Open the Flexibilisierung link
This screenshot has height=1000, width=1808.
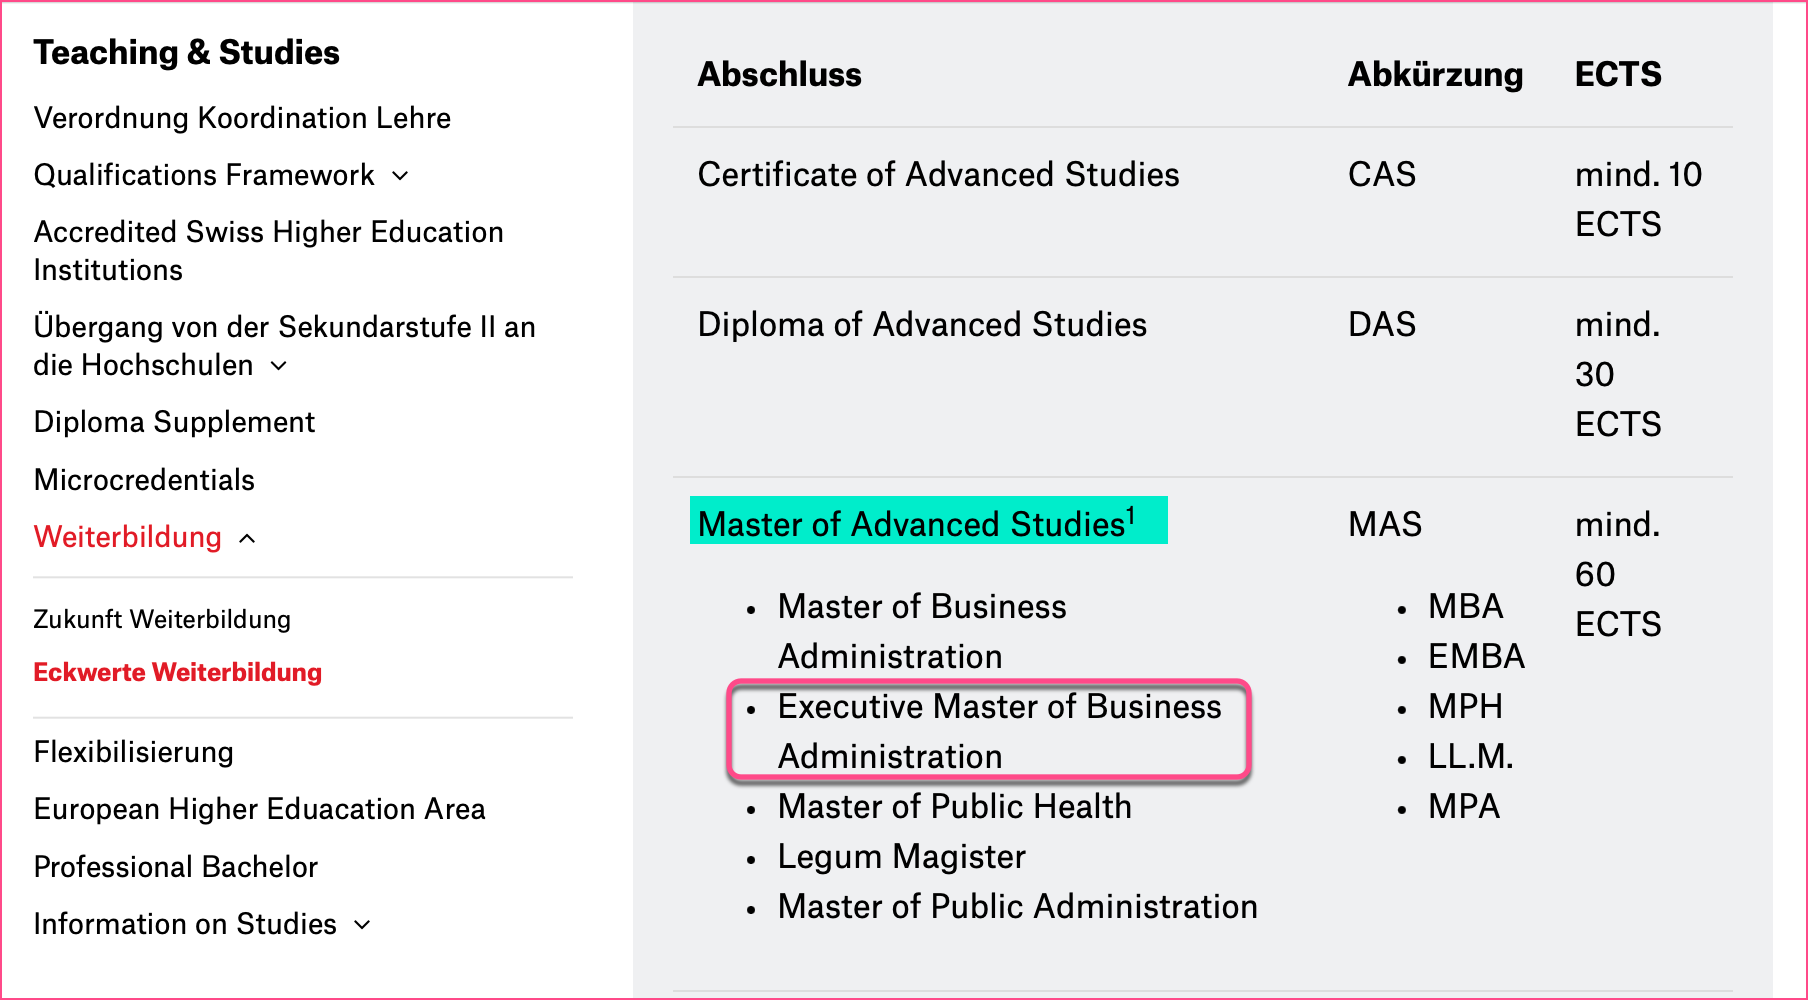(x=133, y=752)
